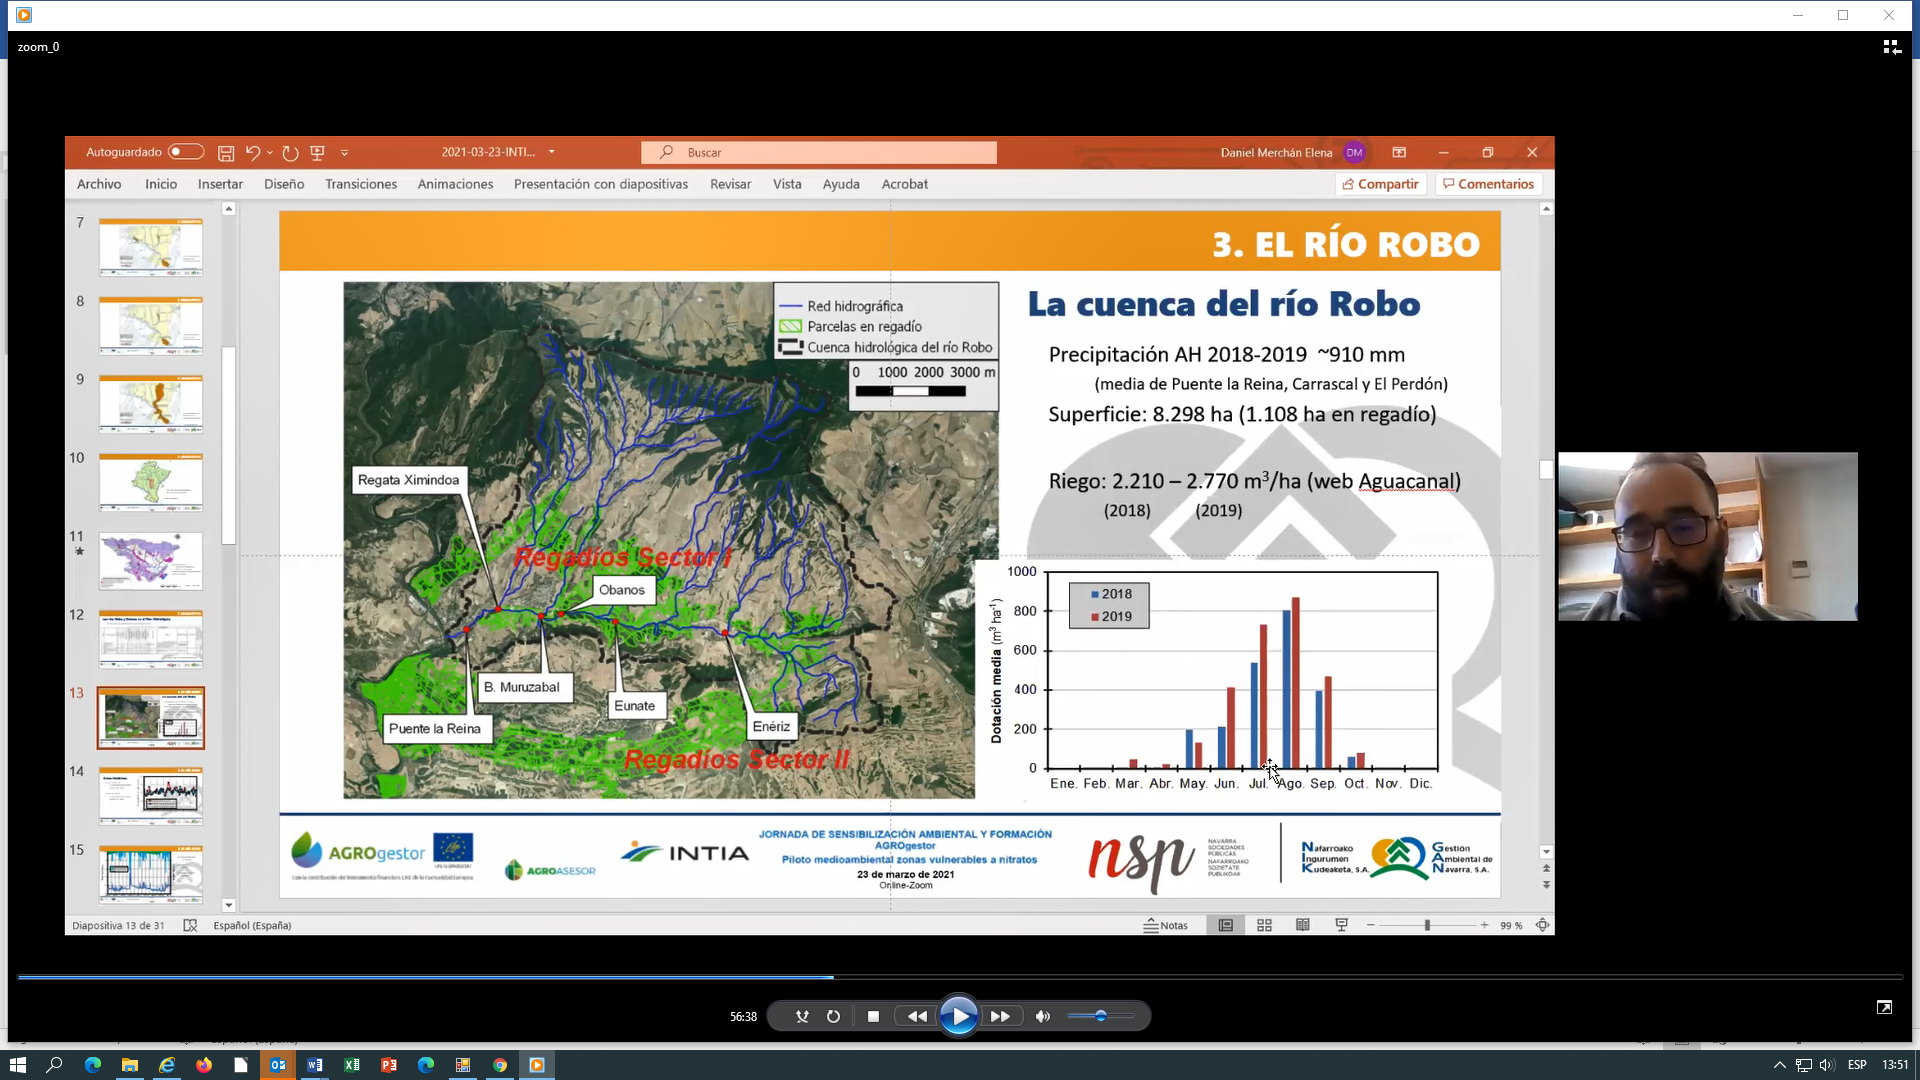Adjust the media player volume slider
1920x1080 pixels.
tap(1100, 1016)
